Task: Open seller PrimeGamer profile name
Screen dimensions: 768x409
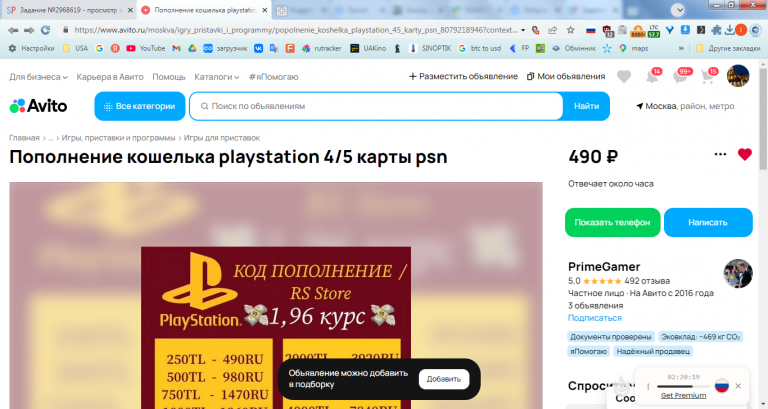Action: 604,266
